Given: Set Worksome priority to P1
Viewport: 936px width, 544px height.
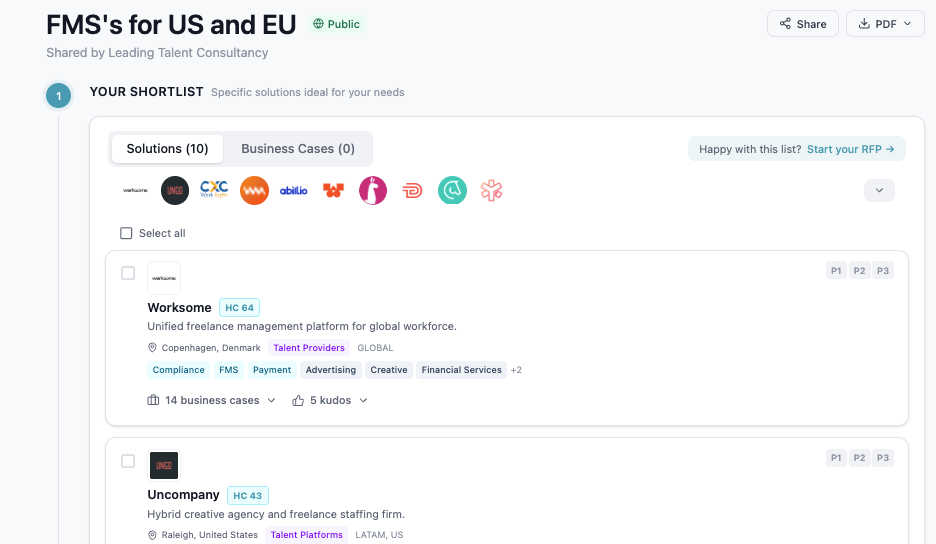Looking at the screenshot, I should pyautogui.click(x=836, y=271).
